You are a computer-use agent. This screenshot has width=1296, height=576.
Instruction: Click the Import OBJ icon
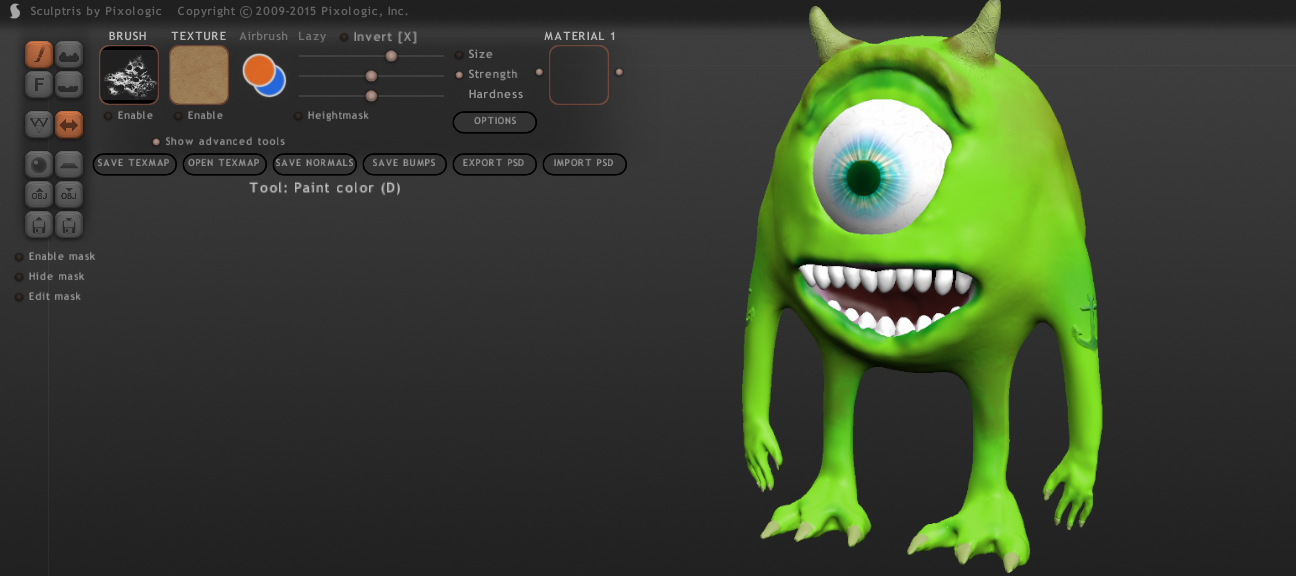tap(39, 194)
